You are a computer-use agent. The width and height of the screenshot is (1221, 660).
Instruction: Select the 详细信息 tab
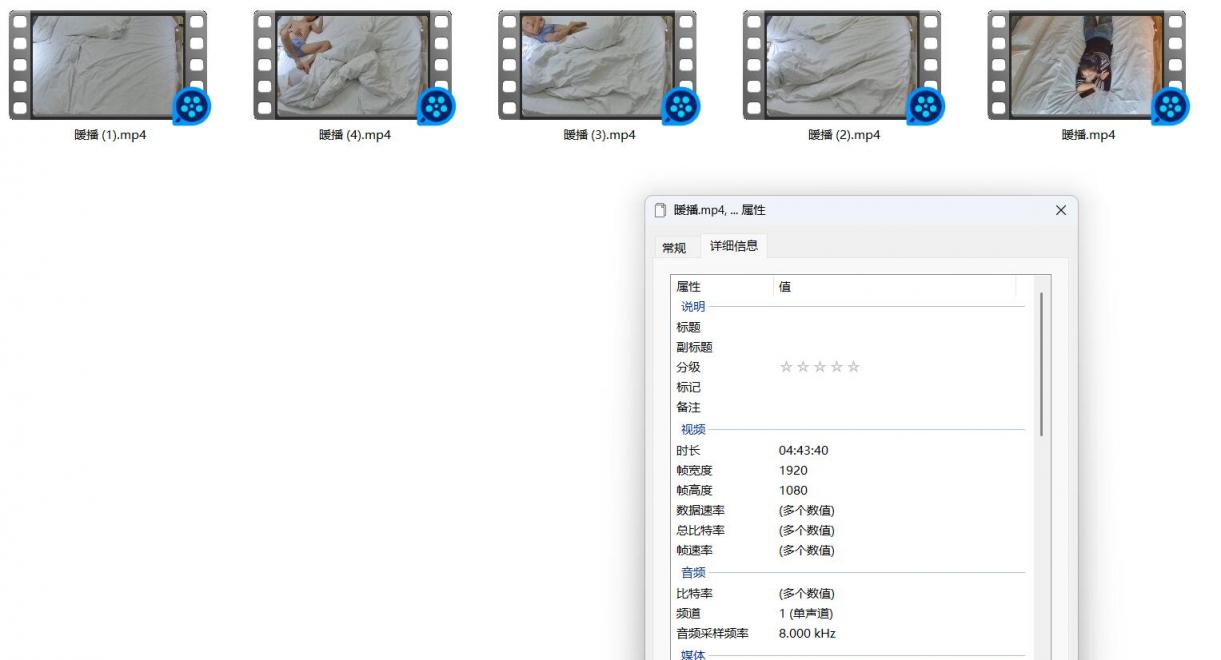733,246
